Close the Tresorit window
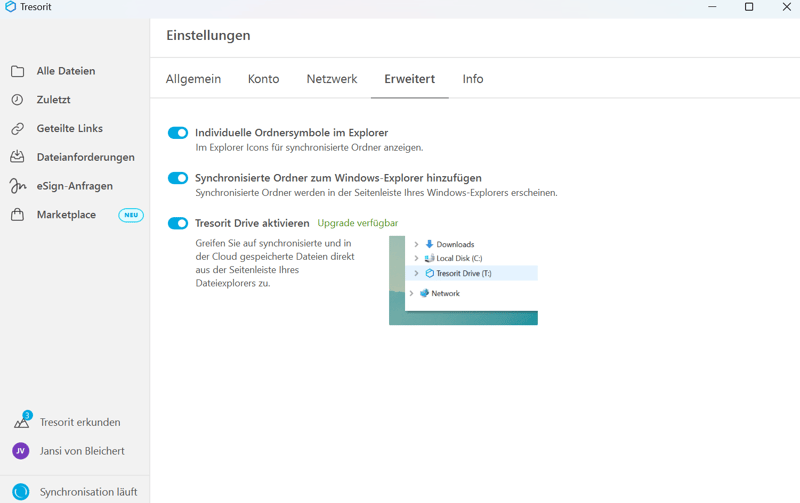The width and height of the screenshot is (800, 503). pos(787,7)
